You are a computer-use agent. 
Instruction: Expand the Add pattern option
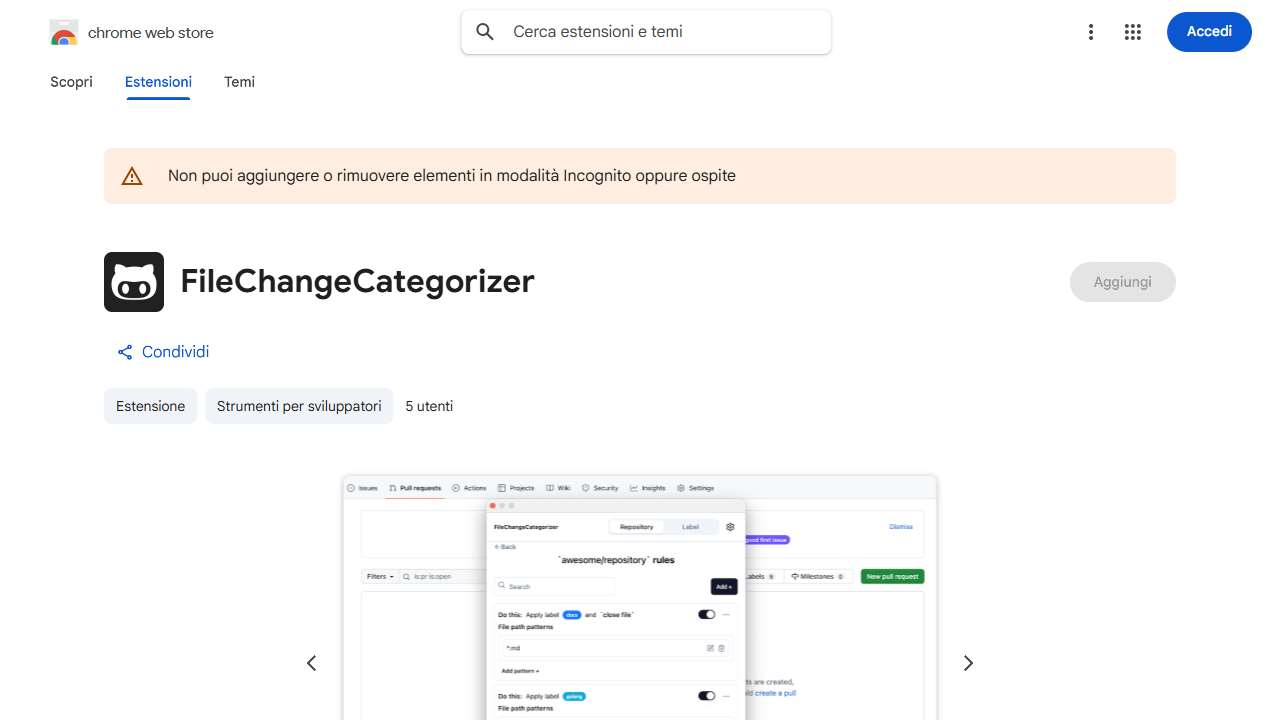pyautogui.click(x=519, y=670)
